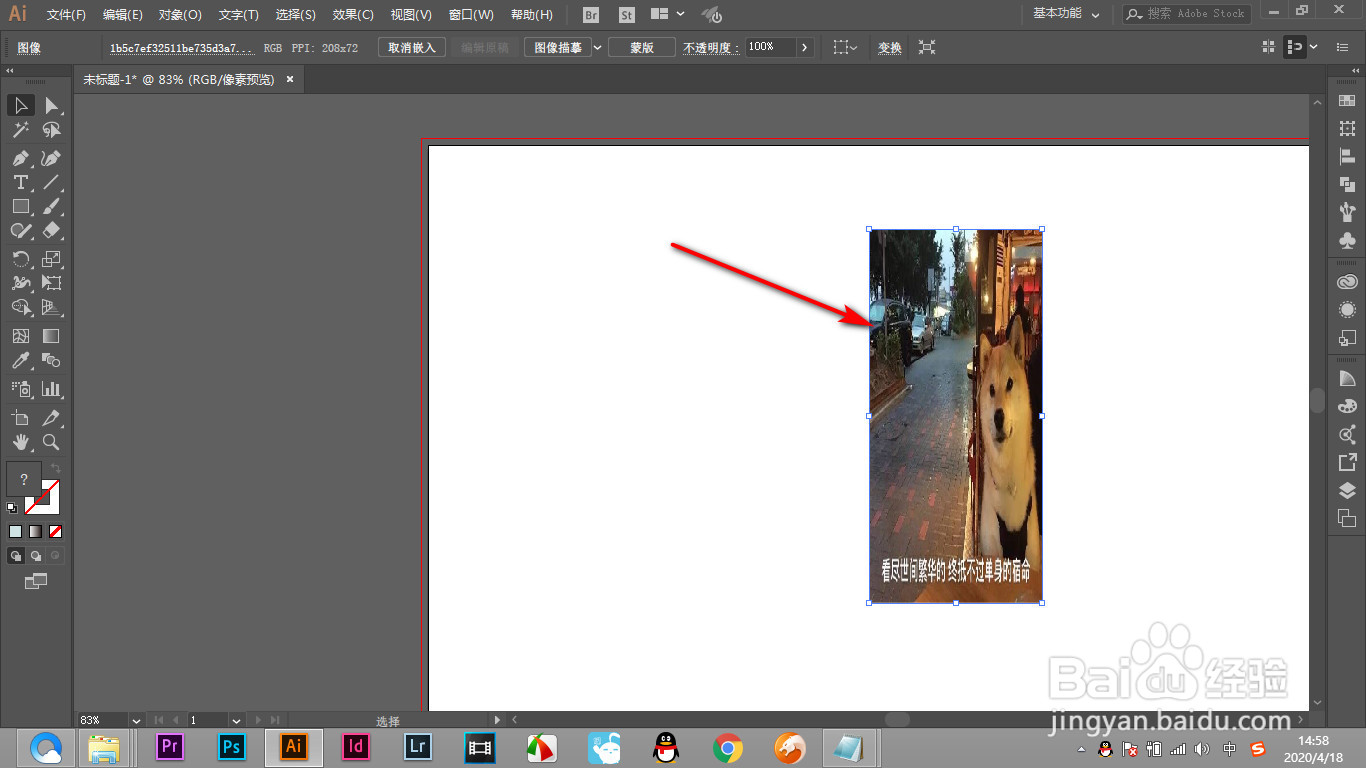
Task: Select the Rotate tool
Action: click(20, 259)
